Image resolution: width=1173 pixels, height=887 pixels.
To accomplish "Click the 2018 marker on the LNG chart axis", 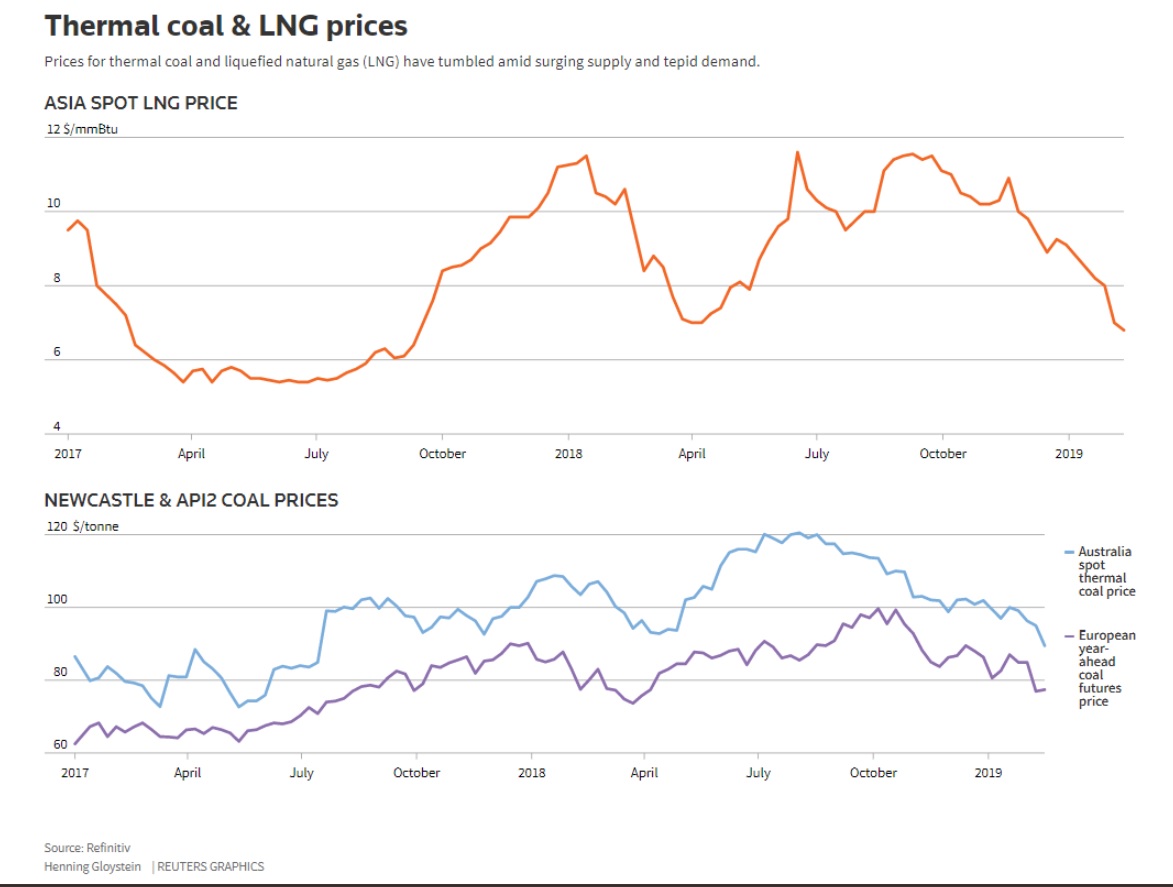I will pyautogui.click(x=568, y=454).
